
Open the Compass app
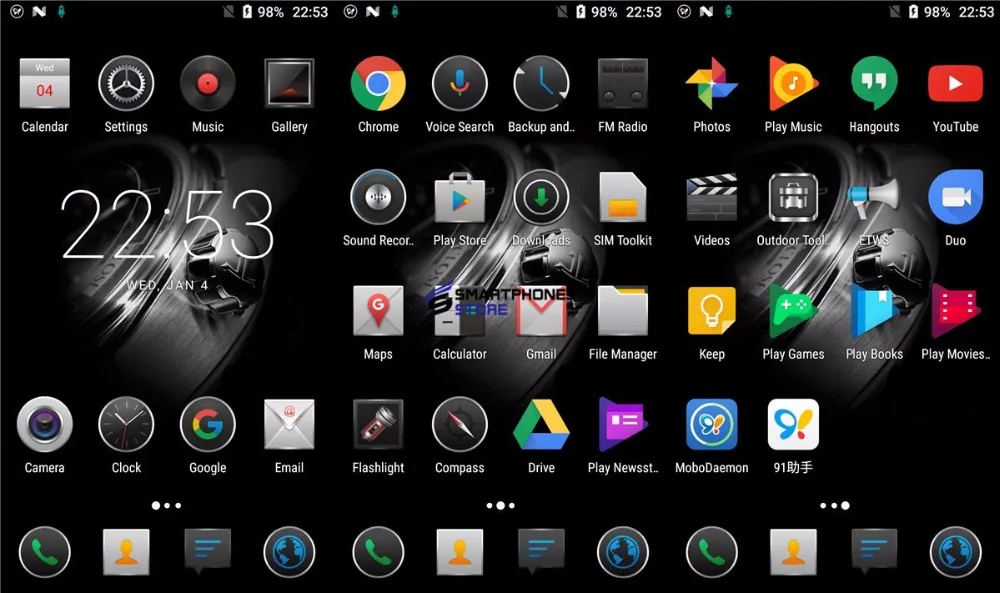(460, 424)
